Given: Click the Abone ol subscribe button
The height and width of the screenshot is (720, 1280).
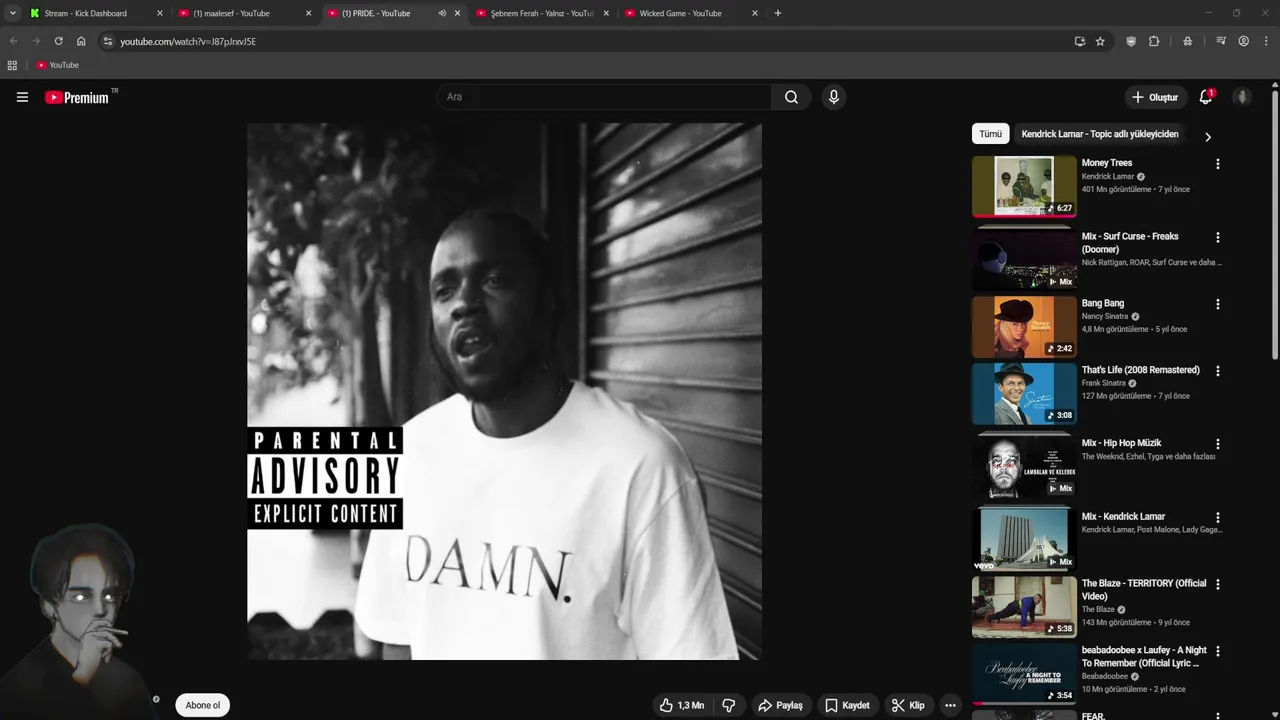Looking at the screenshot, I should (x=202, y=705).
